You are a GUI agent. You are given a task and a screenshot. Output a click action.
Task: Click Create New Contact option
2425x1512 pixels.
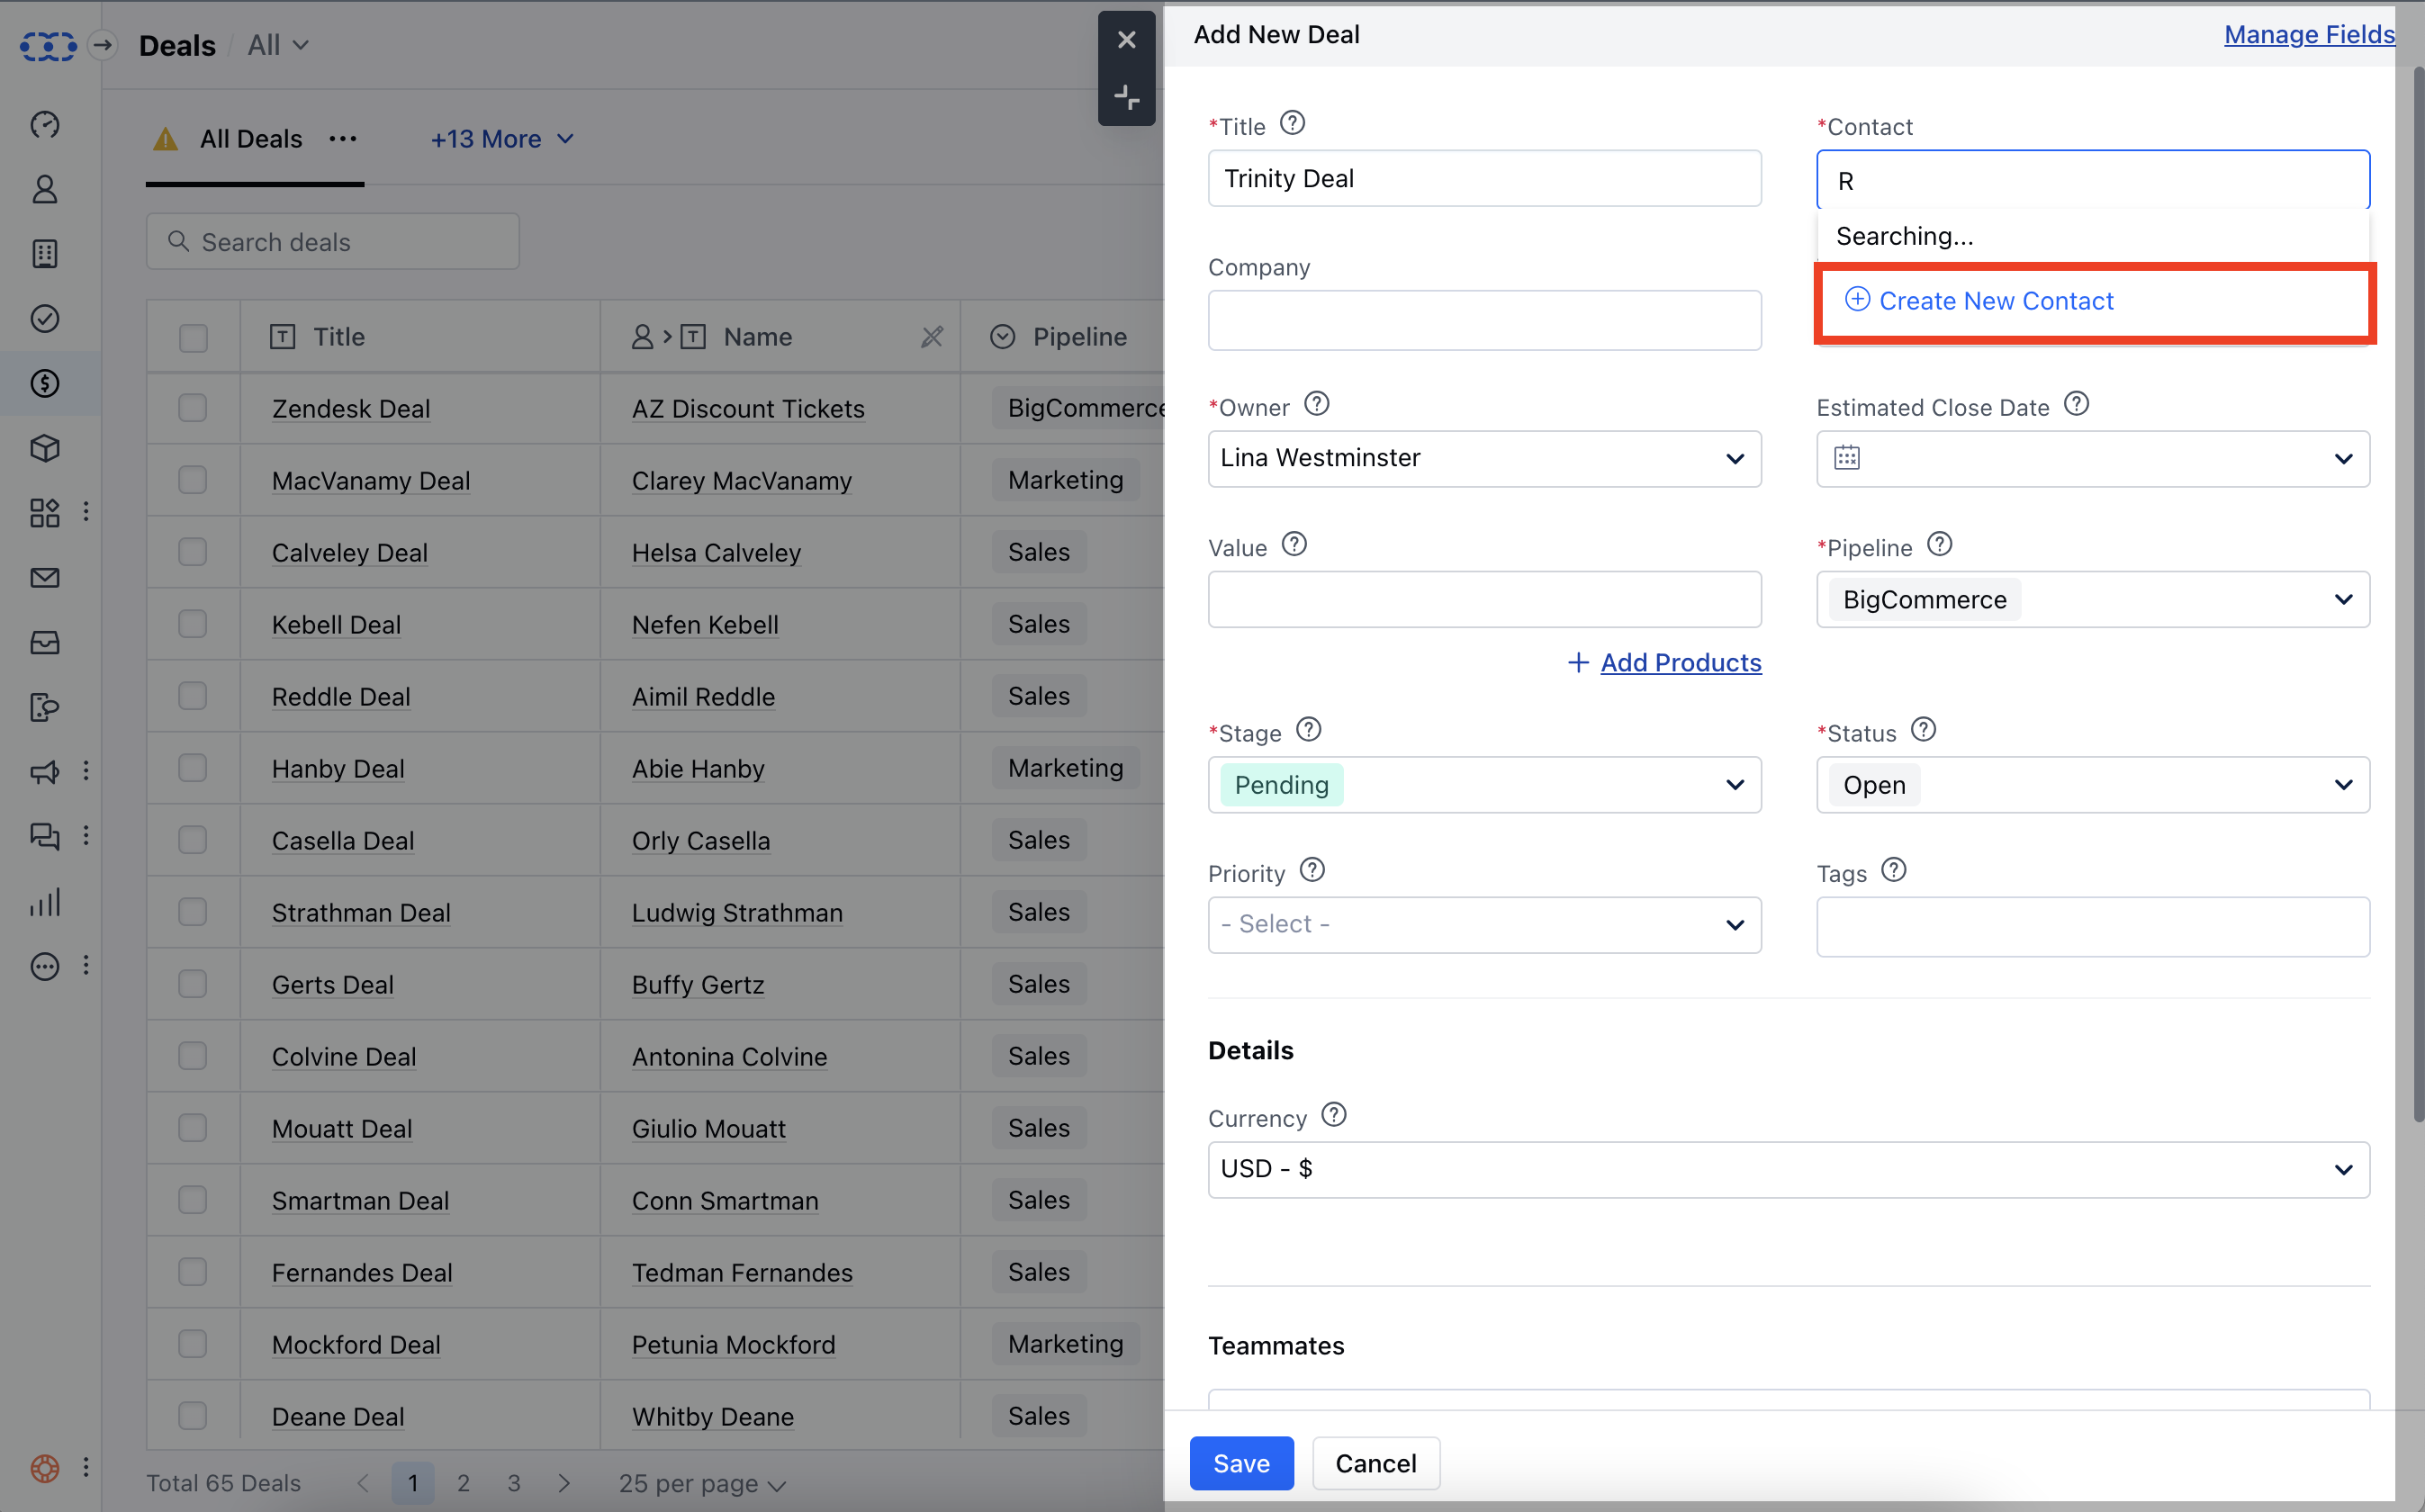[1995, 301]
